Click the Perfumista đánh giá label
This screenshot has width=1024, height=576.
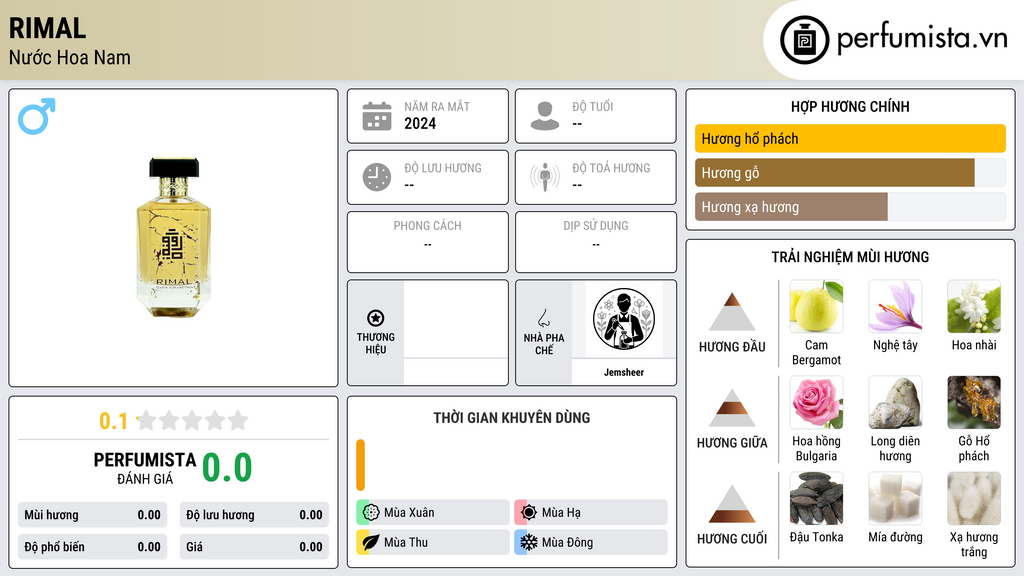[x=145, y=468]
